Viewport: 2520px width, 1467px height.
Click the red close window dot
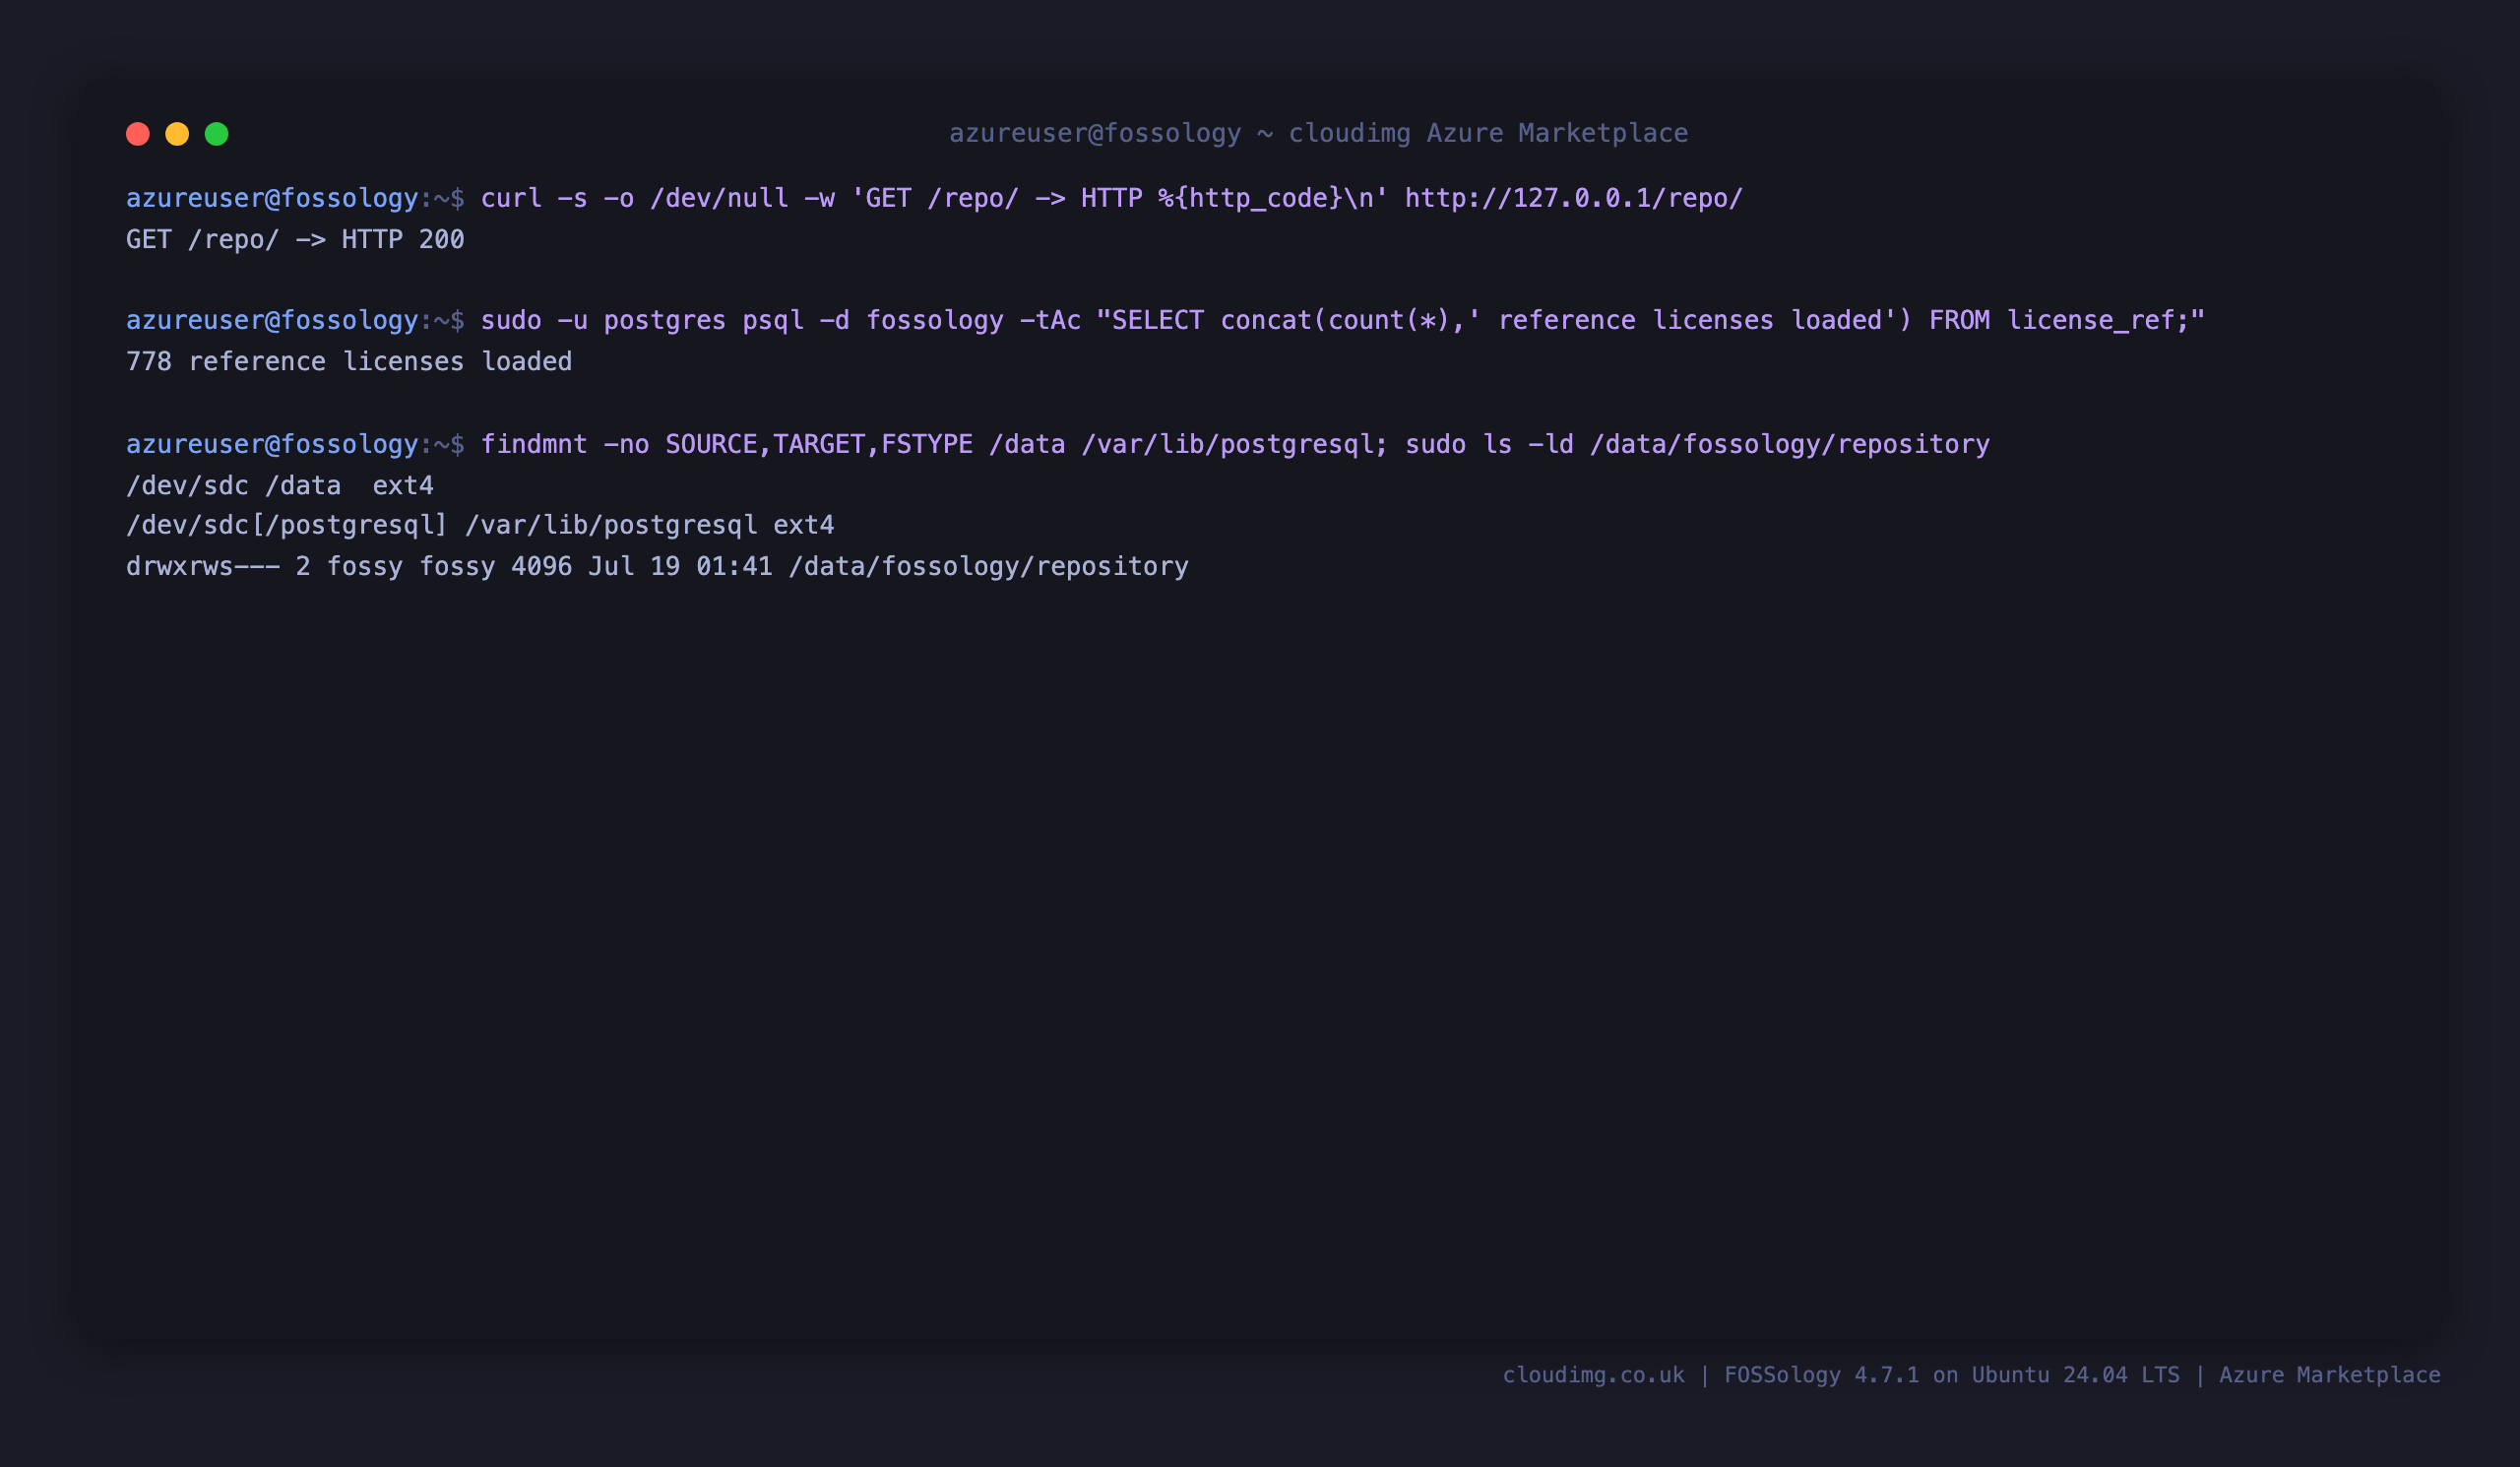point(138,134)
